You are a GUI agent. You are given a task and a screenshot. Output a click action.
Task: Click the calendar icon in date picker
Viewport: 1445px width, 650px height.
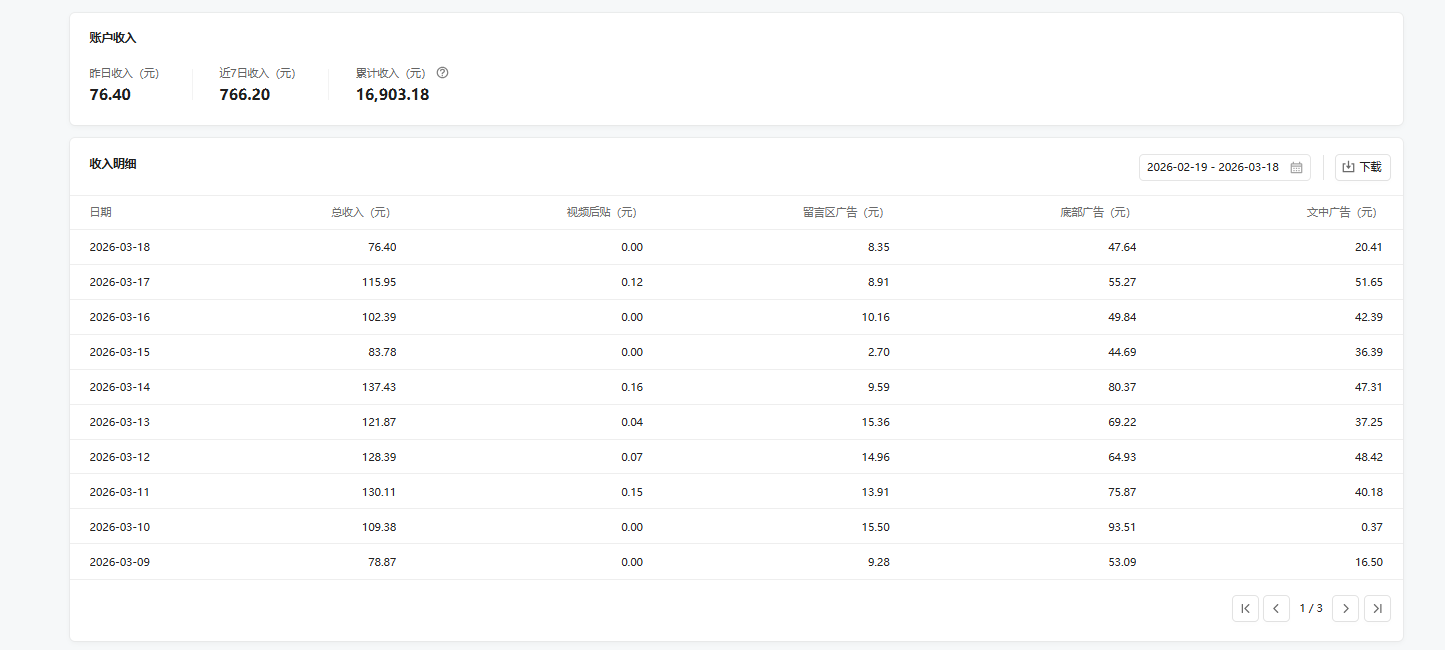pyautogui.click(x=1296, y=168)
